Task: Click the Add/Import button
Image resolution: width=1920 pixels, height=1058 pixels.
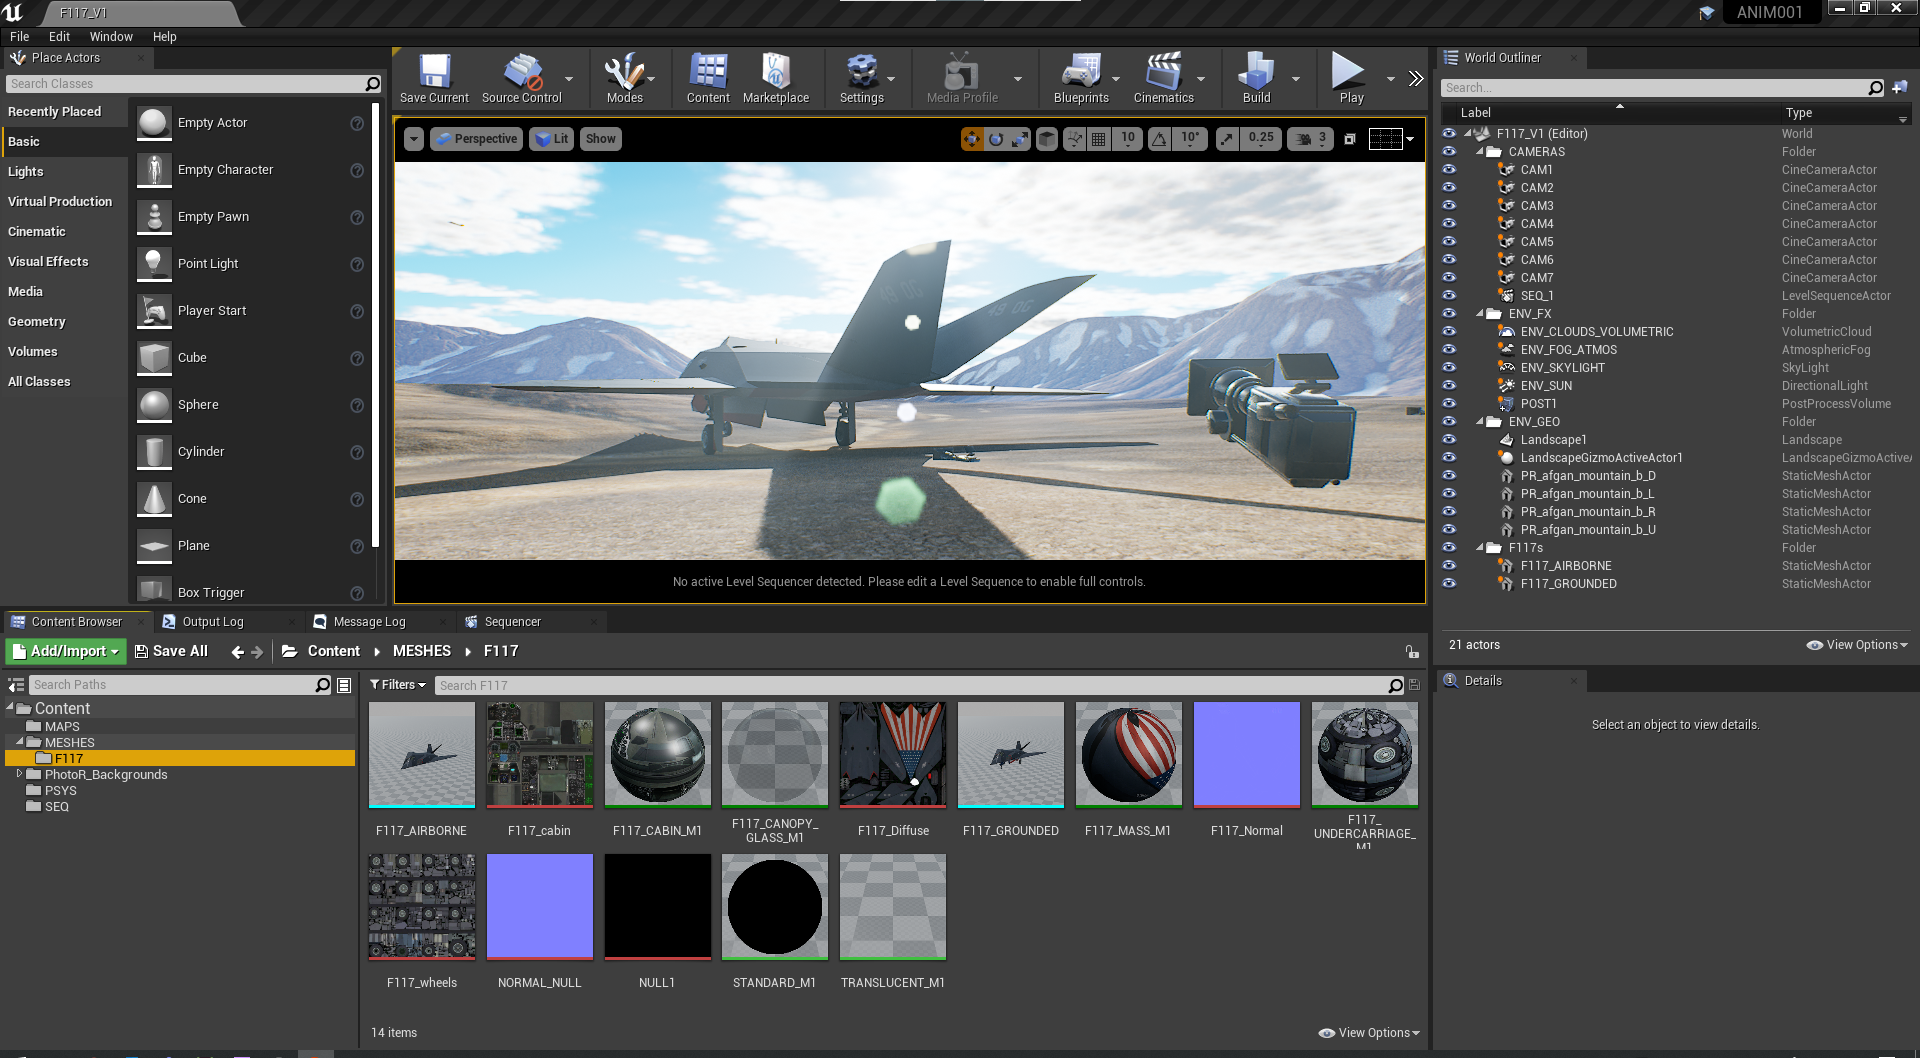Action: click(66, 651)
